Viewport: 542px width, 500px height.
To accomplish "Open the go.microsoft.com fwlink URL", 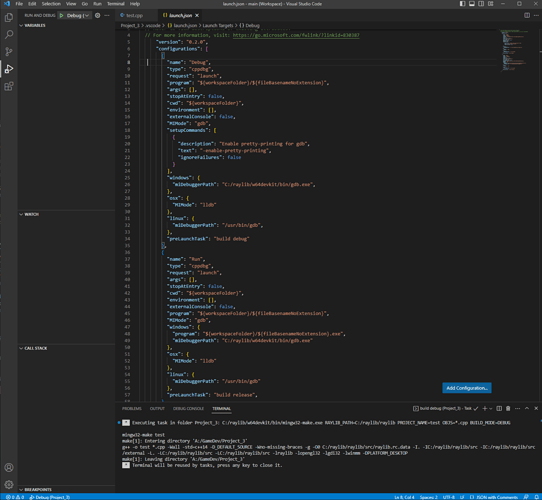I will coord(296,35).
